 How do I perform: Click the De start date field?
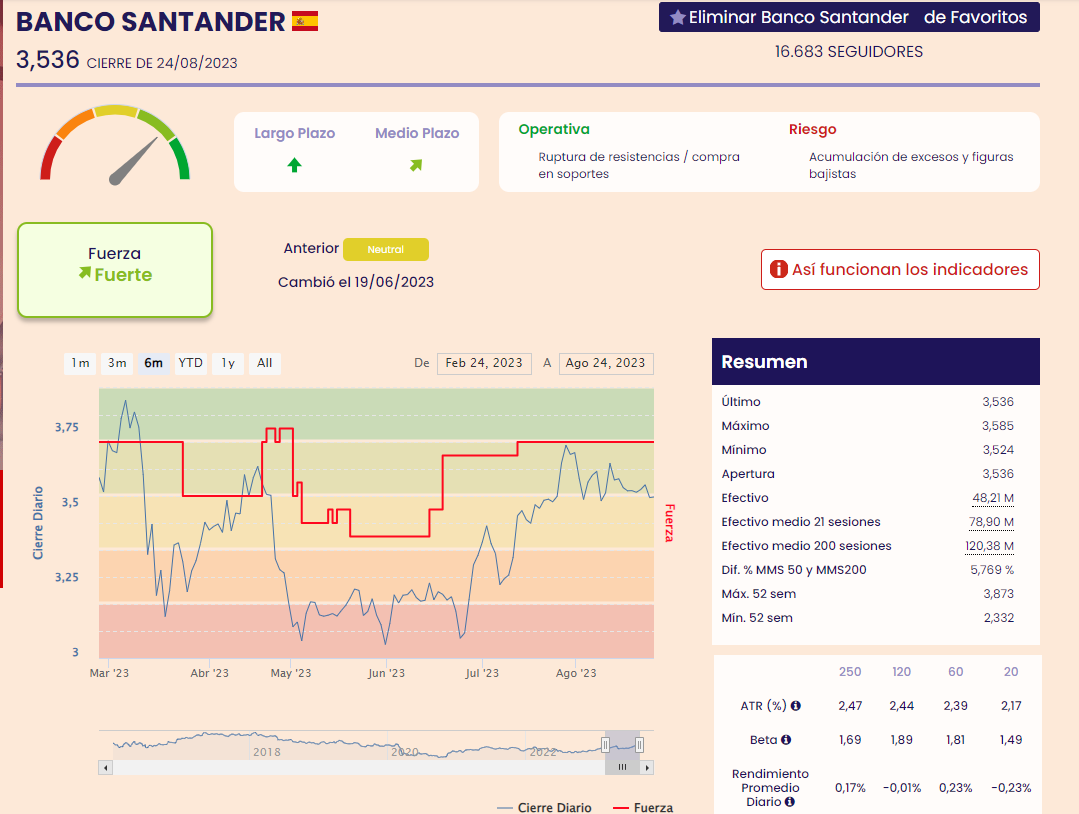(x=484, y=363)
